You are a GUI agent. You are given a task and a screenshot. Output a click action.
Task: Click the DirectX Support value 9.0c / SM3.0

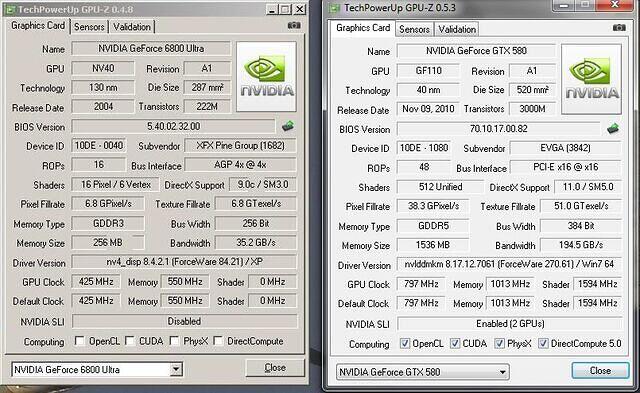[x=263, y=184]
